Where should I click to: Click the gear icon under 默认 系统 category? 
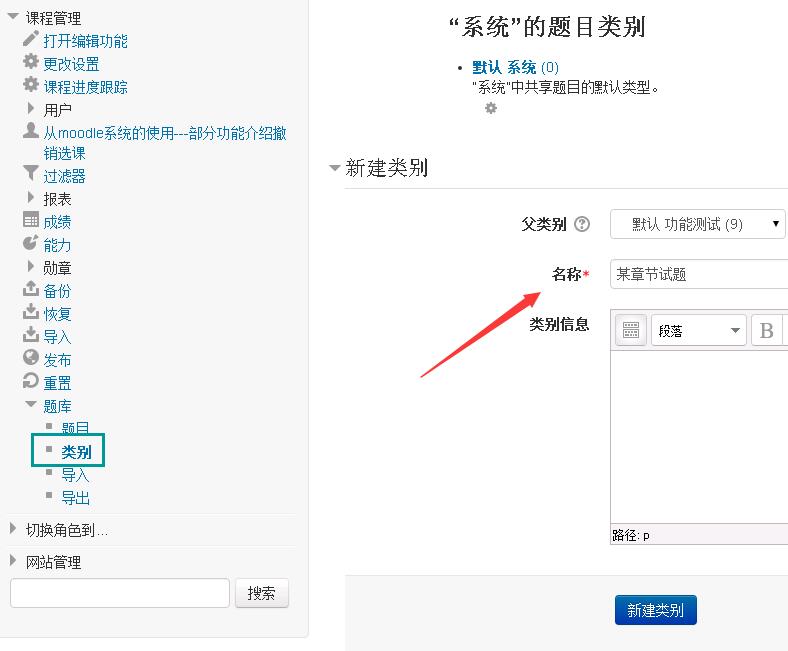pyautogui.click(x=491, y=108)
